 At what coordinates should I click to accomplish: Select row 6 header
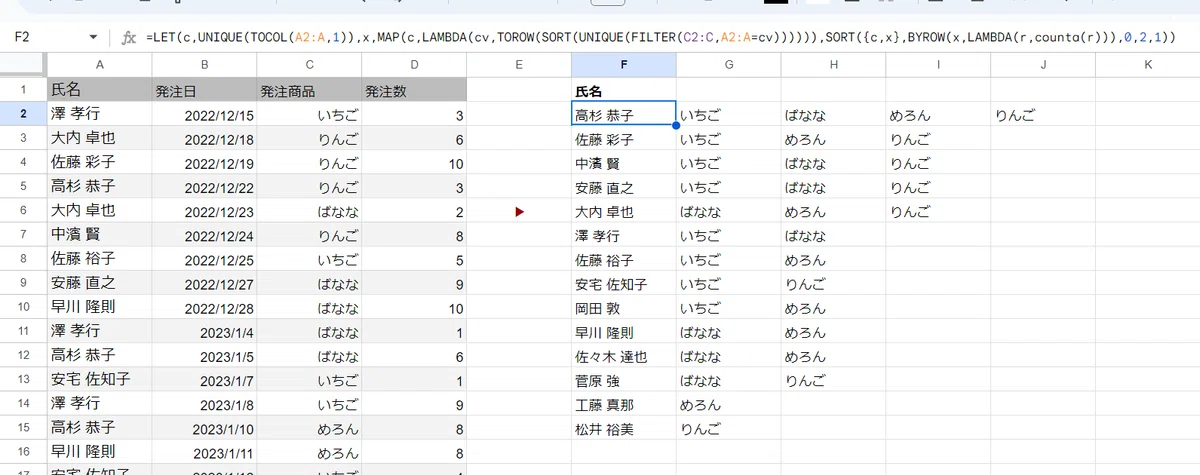click(23, 210)
